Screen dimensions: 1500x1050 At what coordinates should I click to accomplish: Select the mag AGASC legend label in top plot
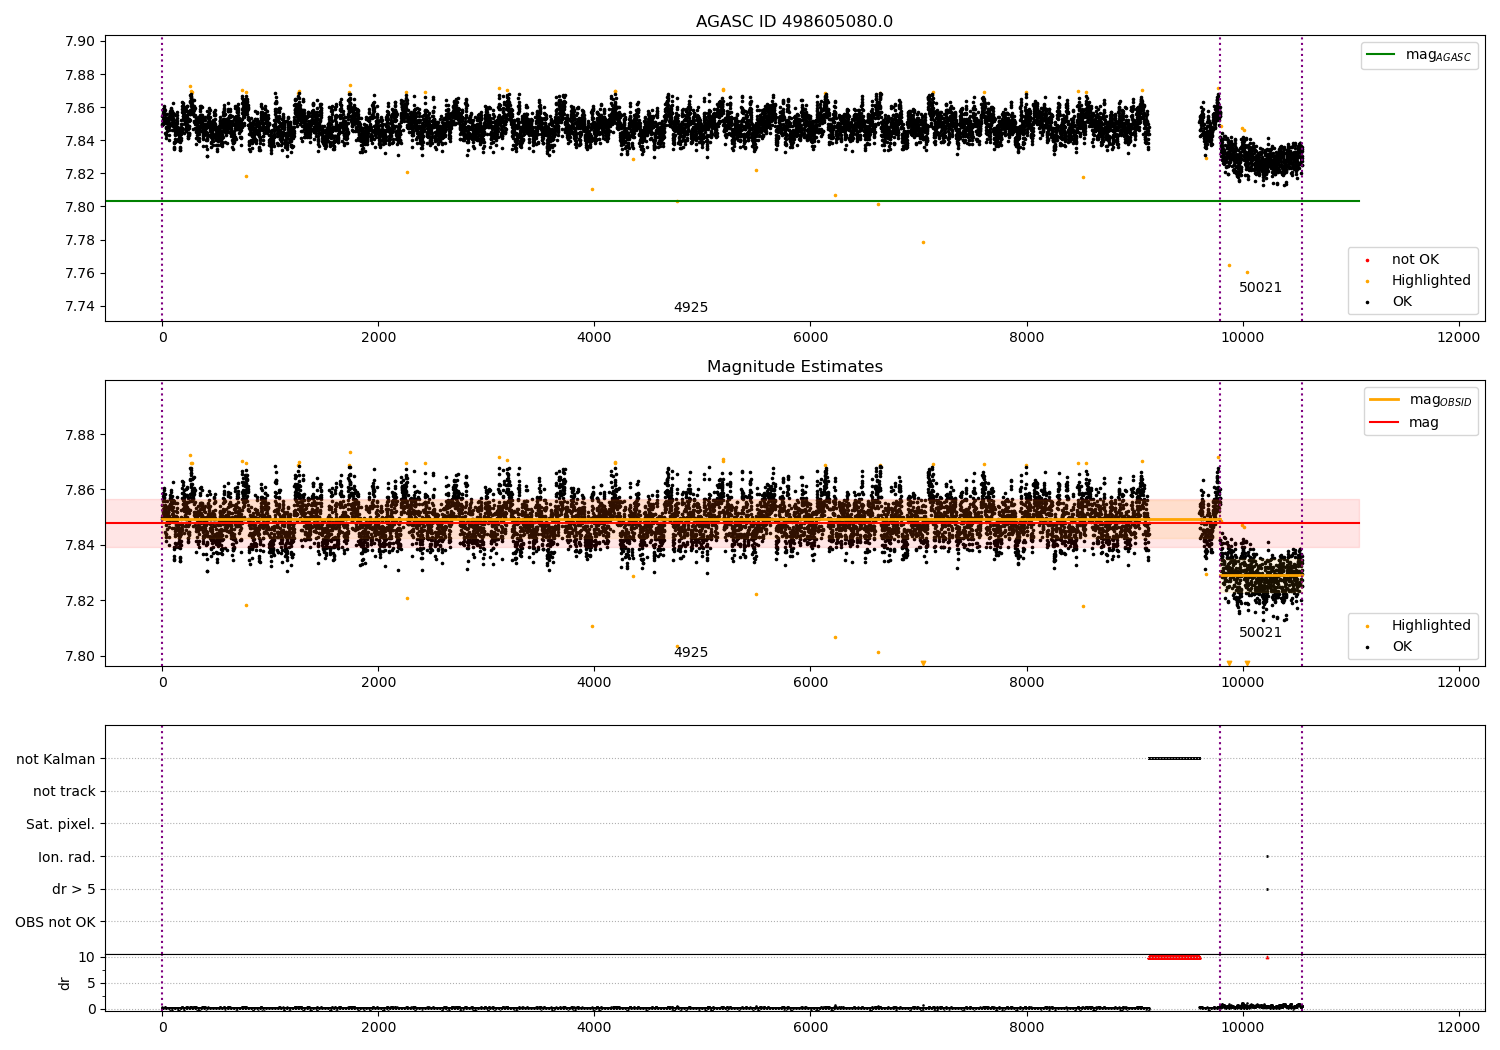(1438, 55)
